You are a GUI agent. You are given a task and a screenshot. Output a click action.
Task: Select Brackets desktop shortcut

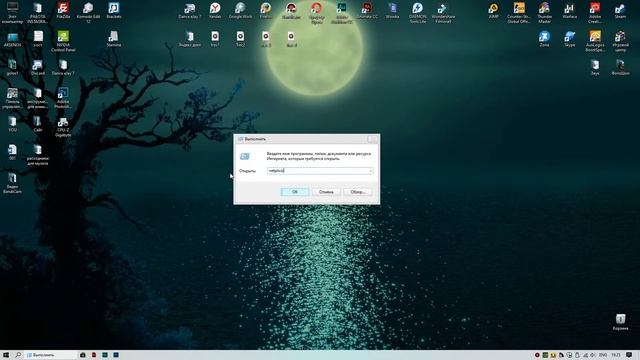(113, 10)
